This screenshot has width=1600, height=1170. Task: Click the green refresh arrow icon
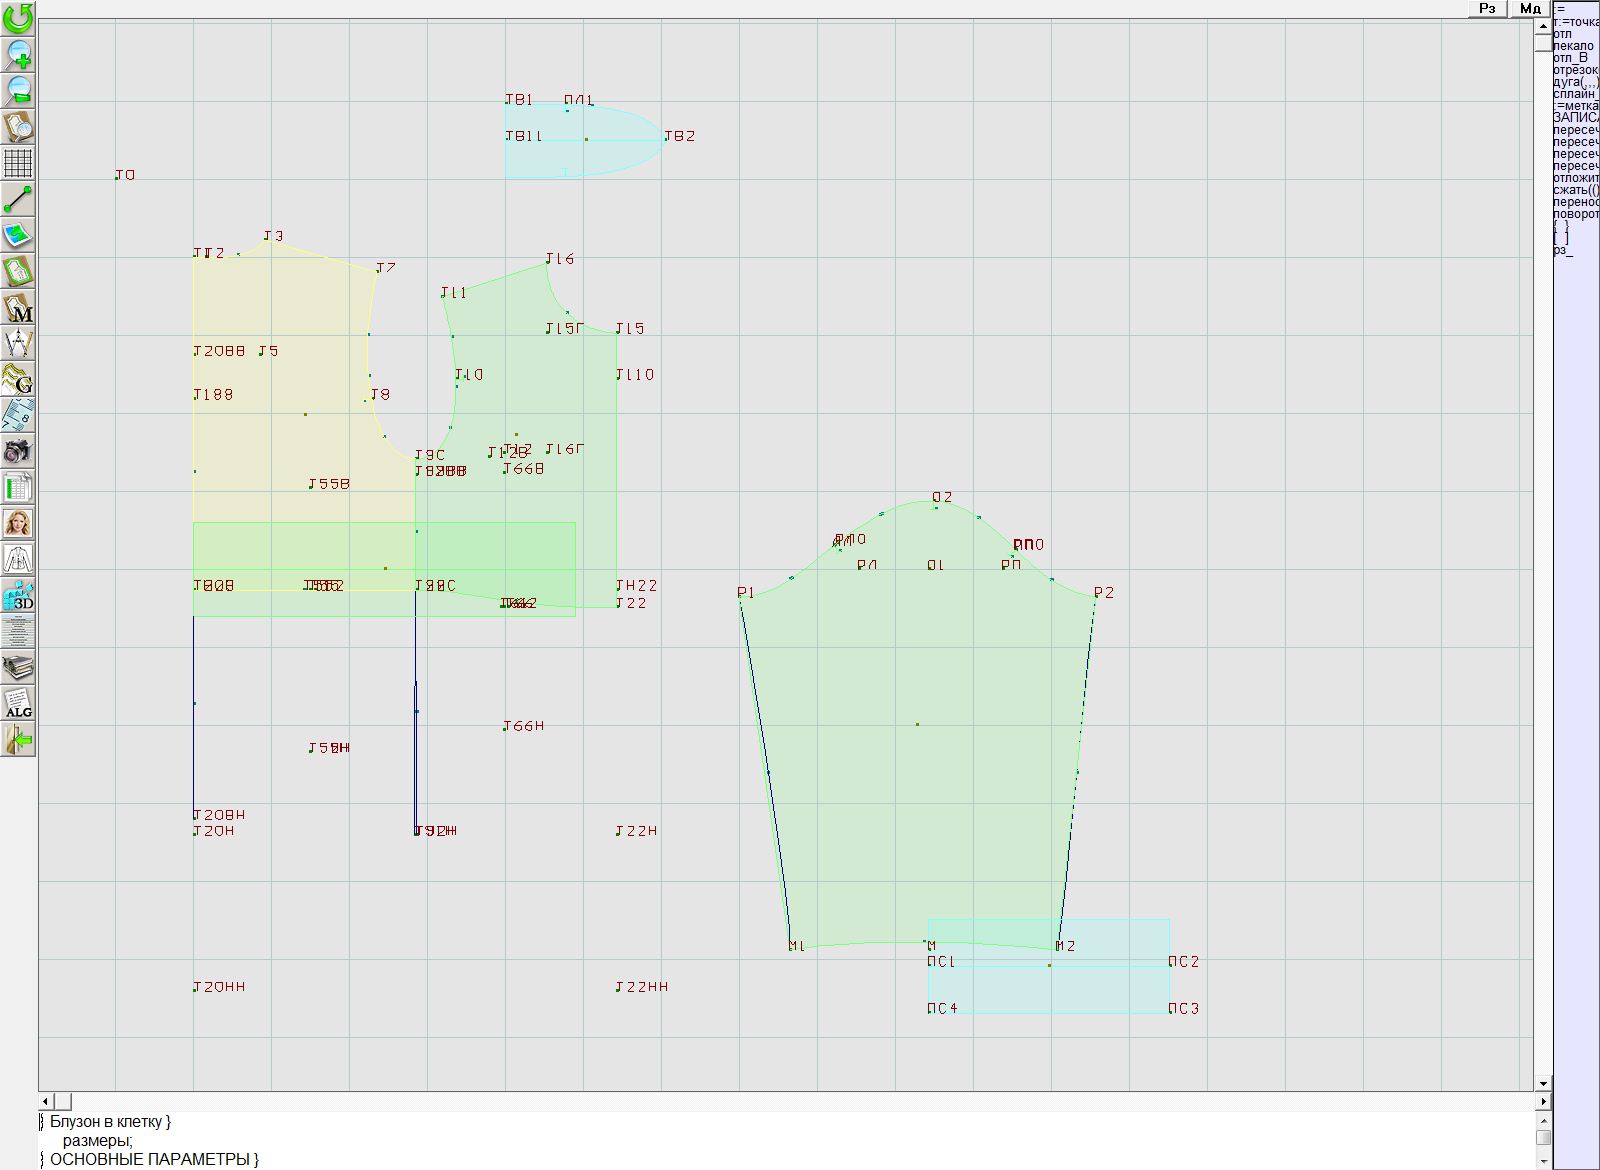[18, 18]
